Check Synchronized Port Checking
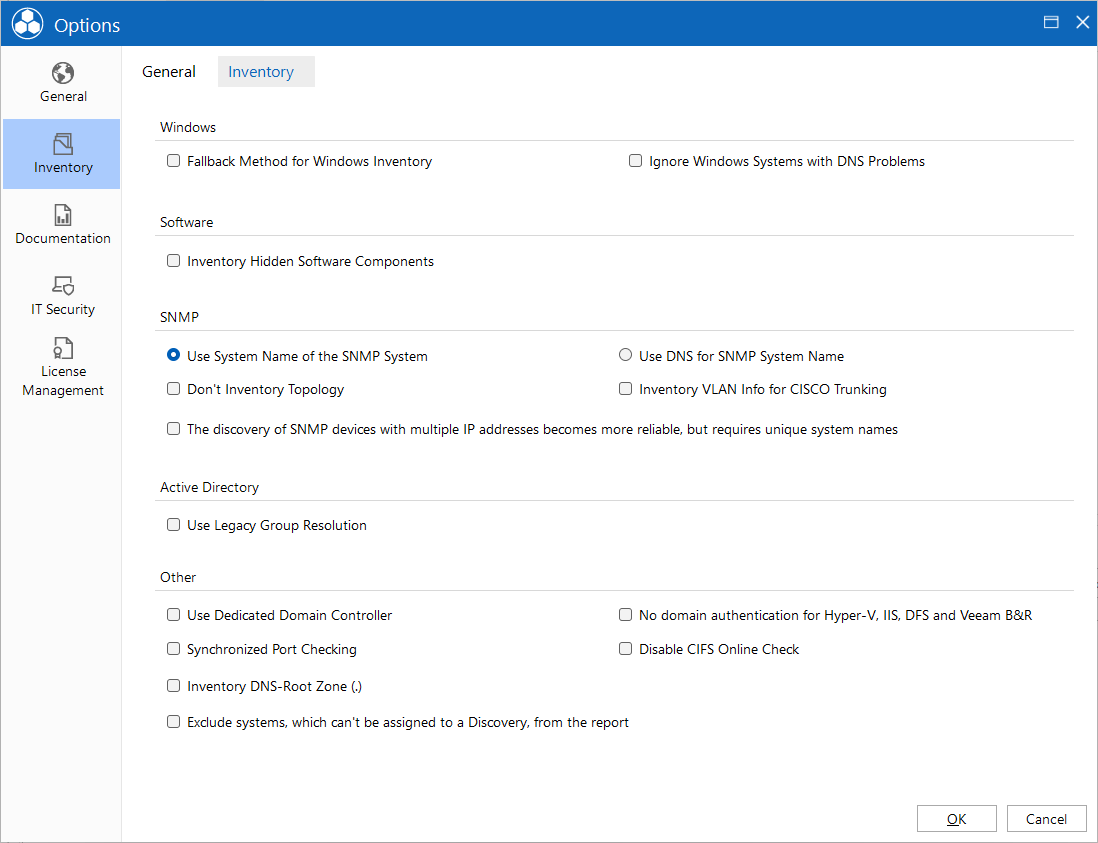1098x843 pixels. click(173, 649)
